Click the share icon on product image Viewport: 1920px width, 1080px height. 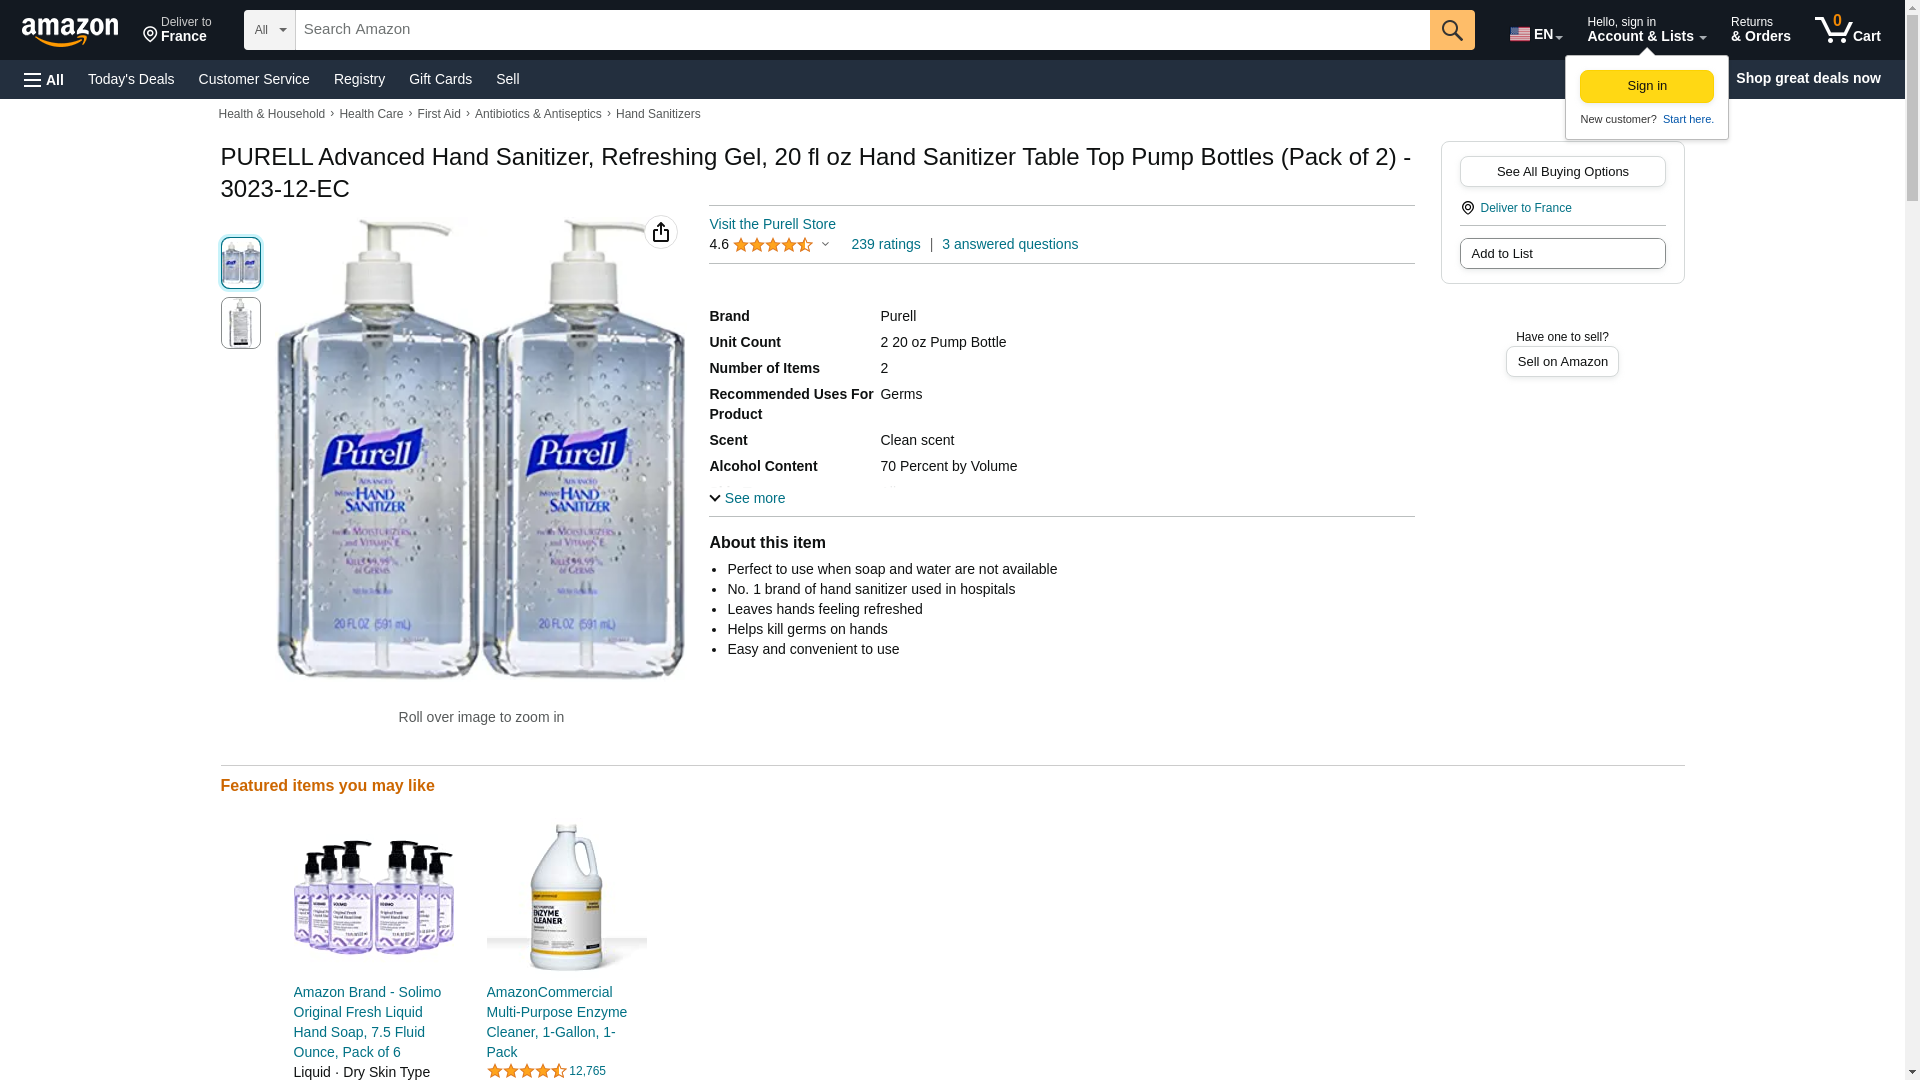coord(661,232)
